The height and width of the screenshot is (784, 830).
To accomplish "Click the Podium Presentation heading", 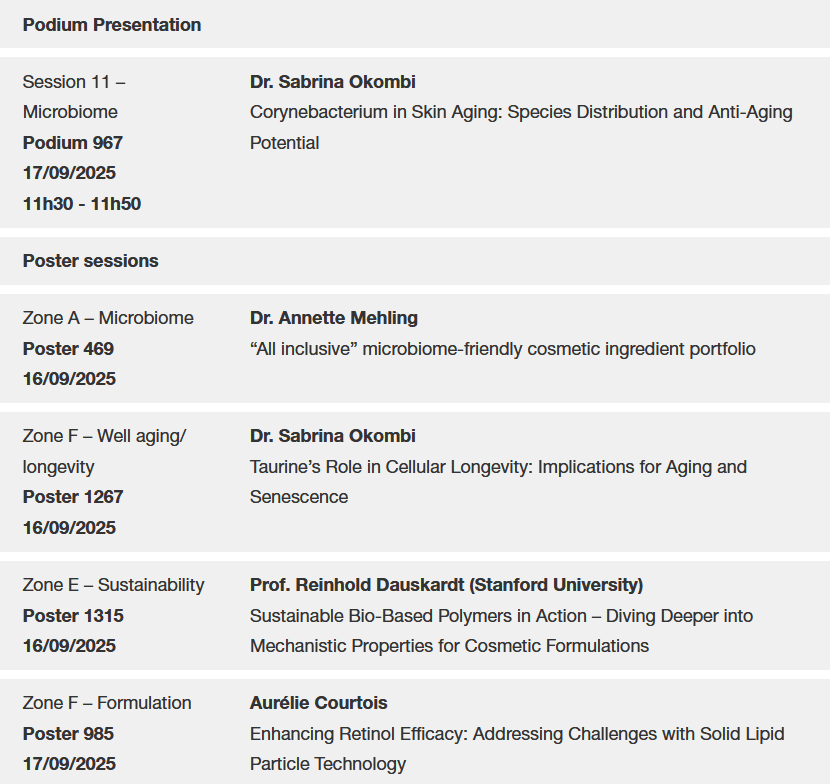I will point(112,25).
